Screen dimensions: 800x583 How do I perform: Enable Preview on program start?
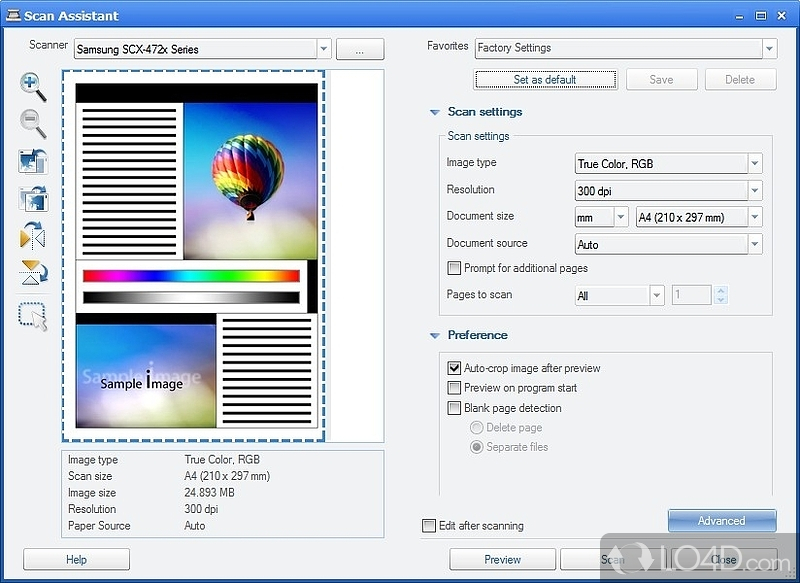pyautogui.click(x=455, y=388)
